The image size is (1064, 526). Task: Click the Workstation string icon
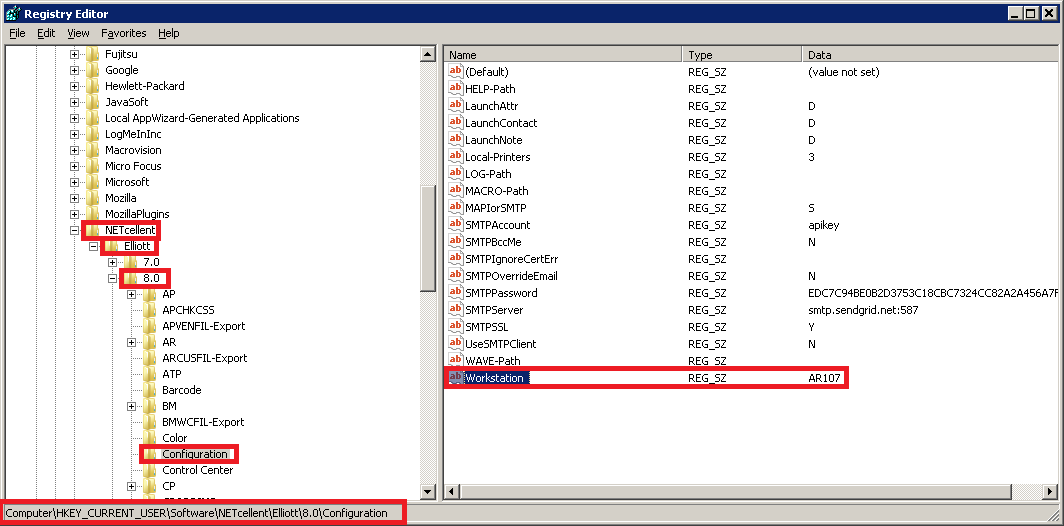[456, 377]
